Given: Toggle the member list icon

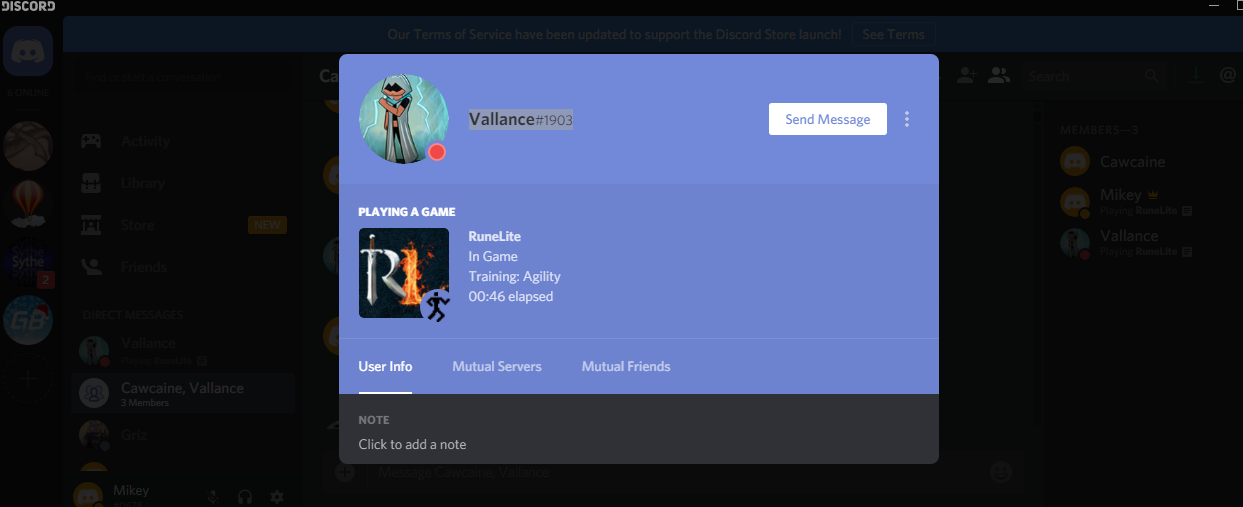Looking at the screenshot, I should (998, 75).
